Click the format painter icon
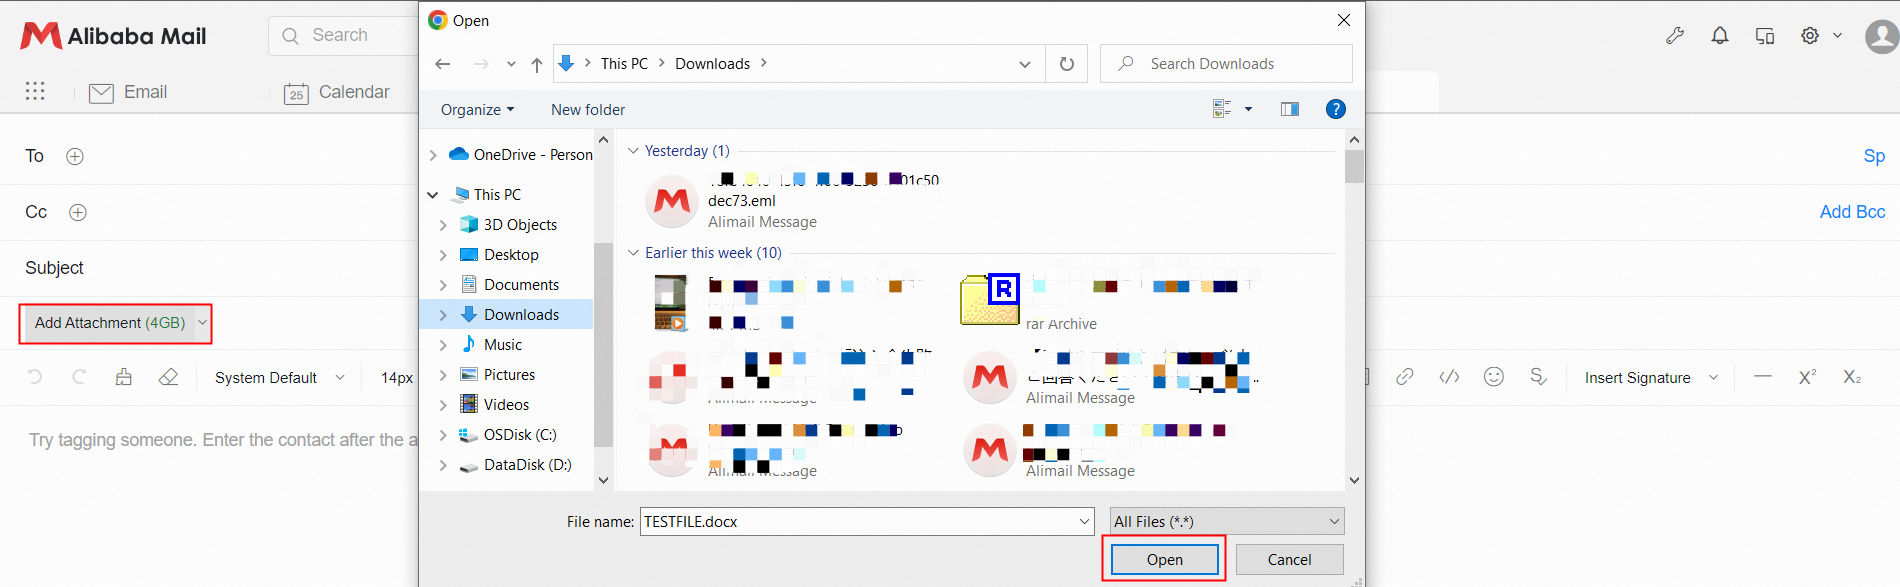 pyautogui.click(x=124, y=377)
